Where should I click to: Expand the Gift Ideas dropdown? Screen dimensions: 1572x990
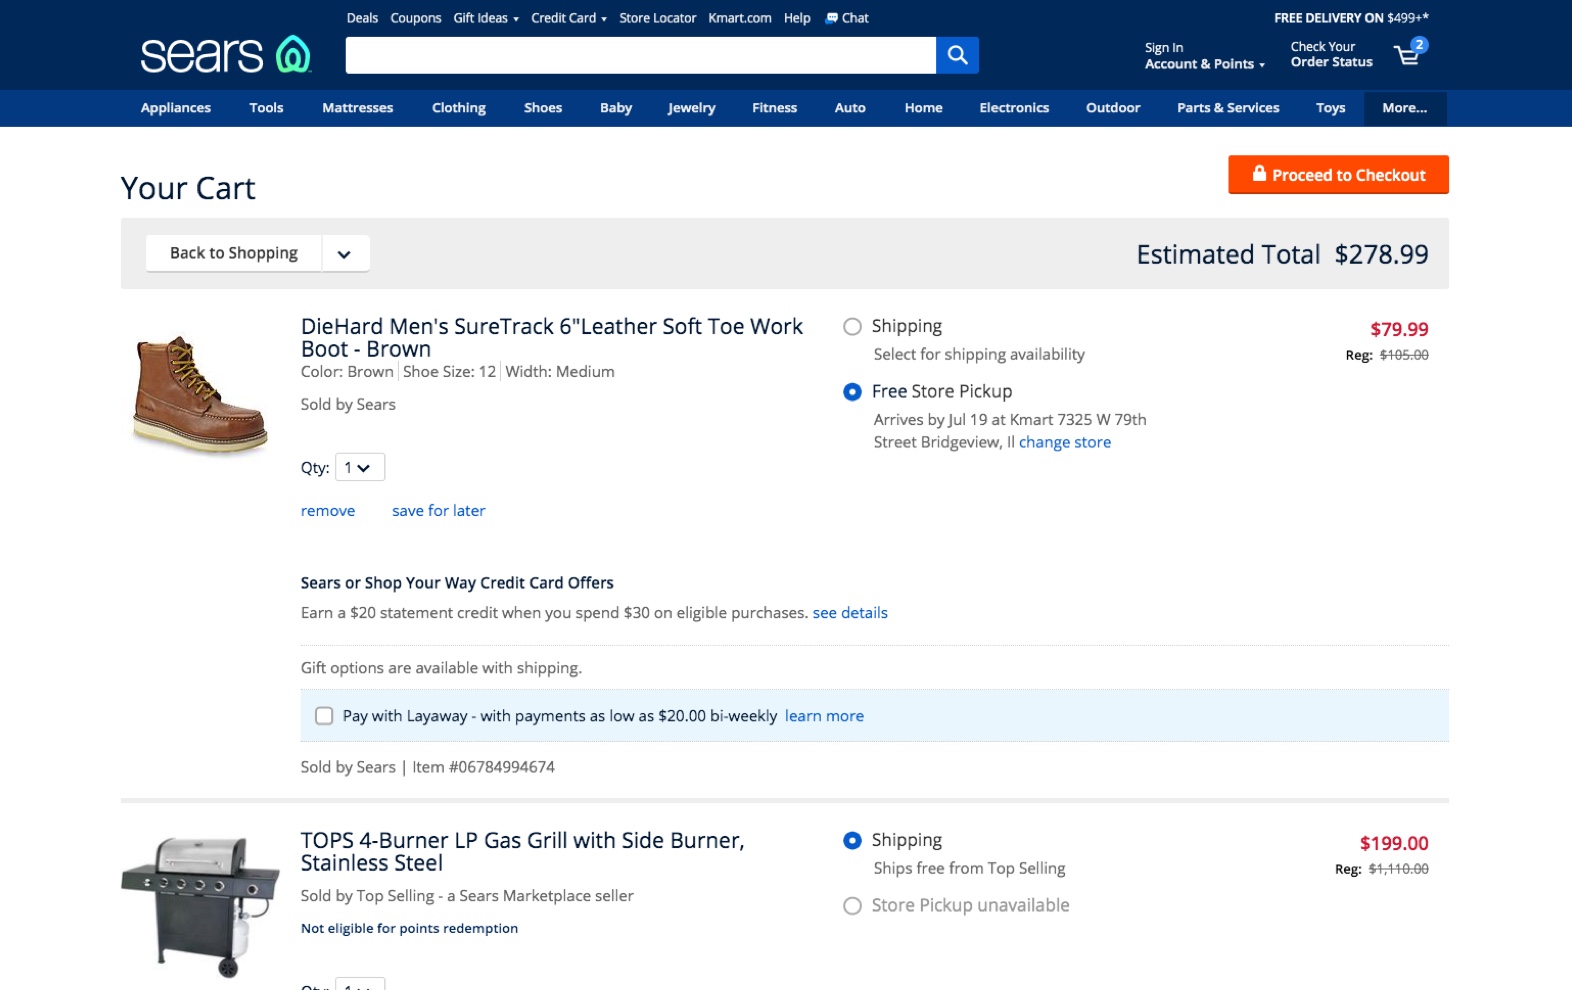click(x=486, y=18)
